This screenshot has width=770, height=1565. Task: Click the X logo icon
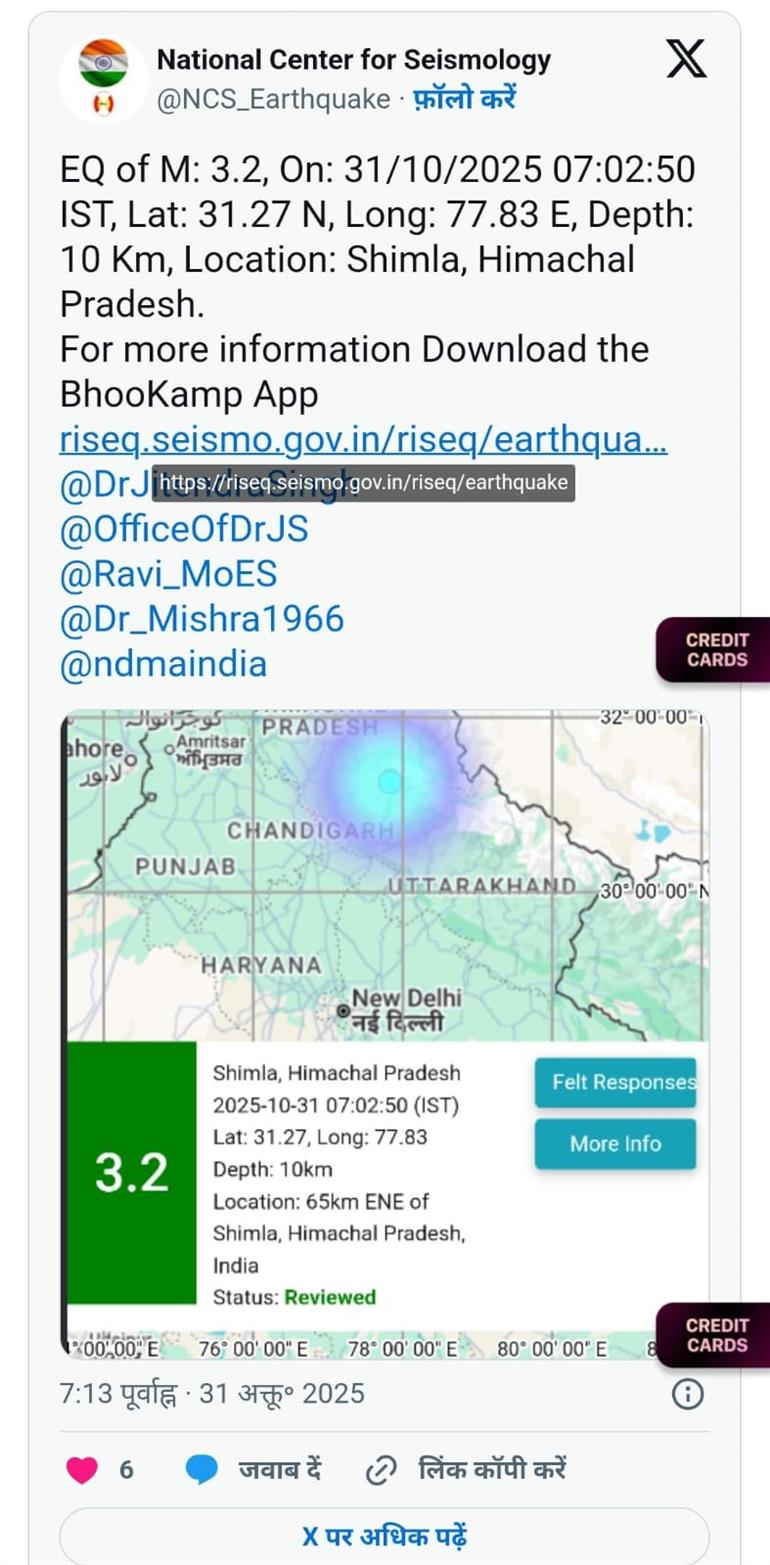(x=686, y=61)
